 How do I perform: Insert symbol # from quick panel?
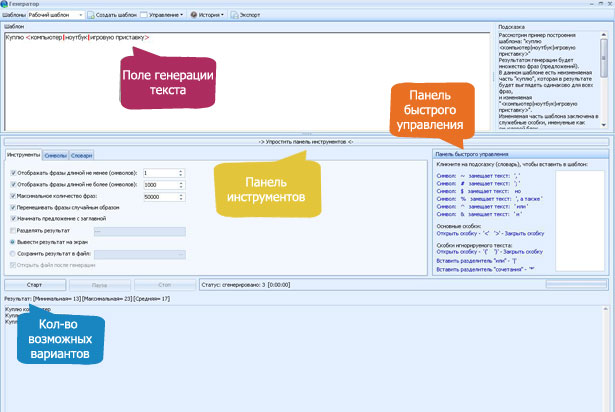coord(478,184)
